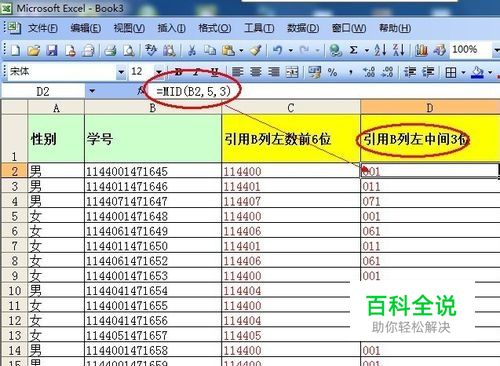Click the Print icon
The image size is (500, 366).
110,50
